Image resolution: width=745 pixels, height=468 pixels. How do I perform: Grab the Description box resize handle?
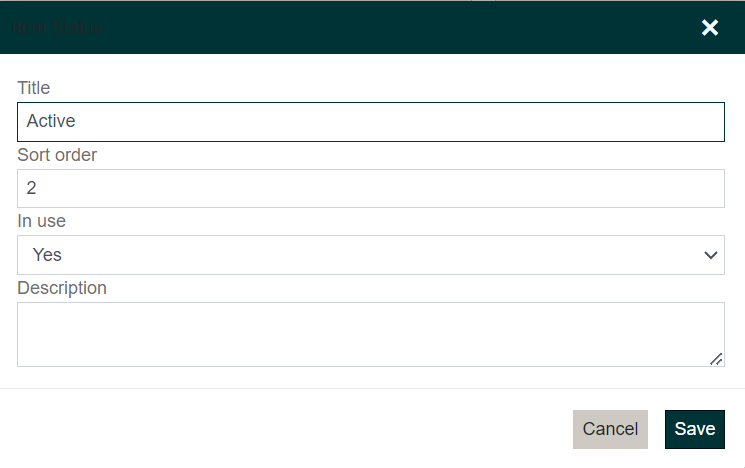(x=716, y=358)
